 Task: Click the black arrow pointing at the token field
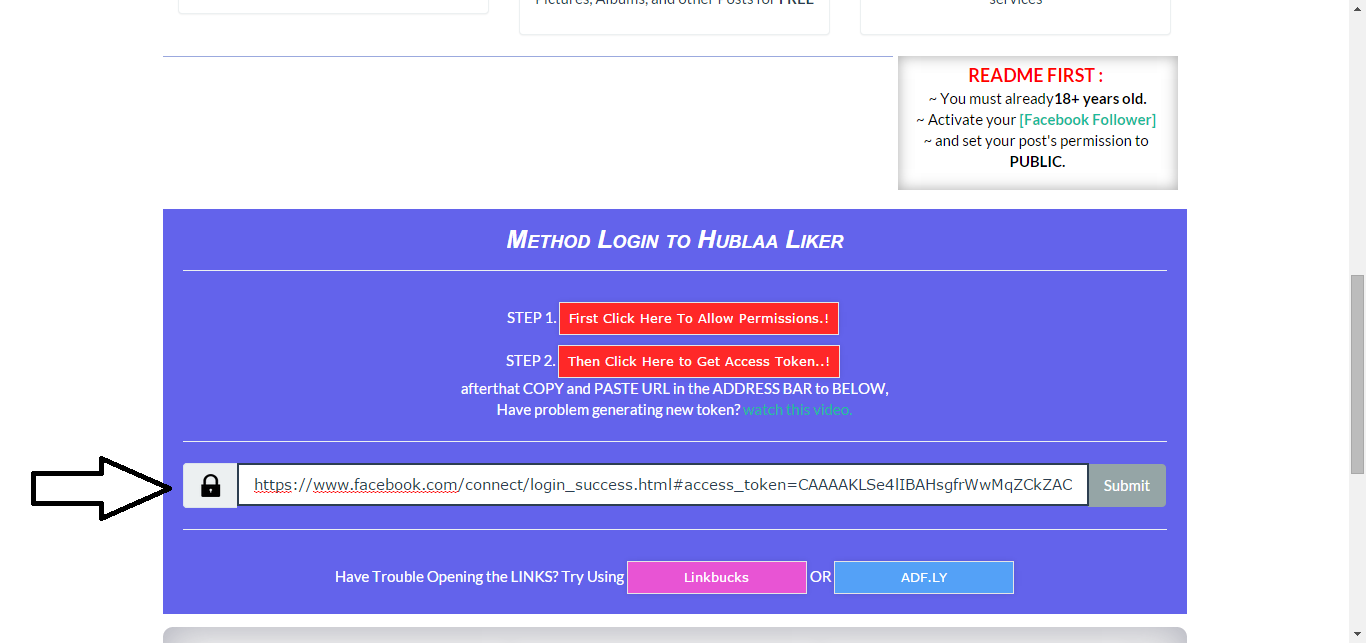(x=100, y=487)
